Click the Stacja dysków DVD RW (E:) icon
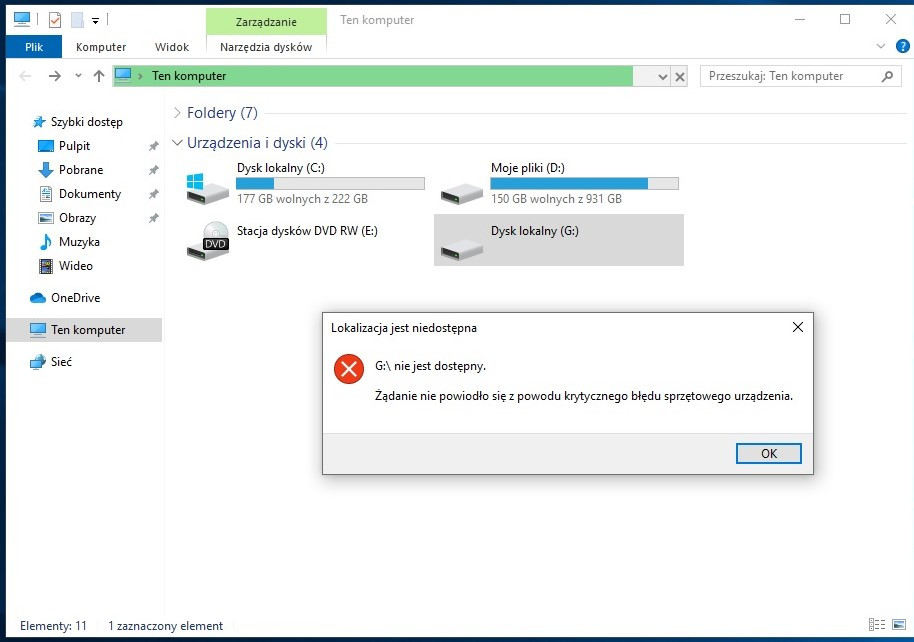The height and width of the screenshot is (642, 914). click(x=207, y=240)
